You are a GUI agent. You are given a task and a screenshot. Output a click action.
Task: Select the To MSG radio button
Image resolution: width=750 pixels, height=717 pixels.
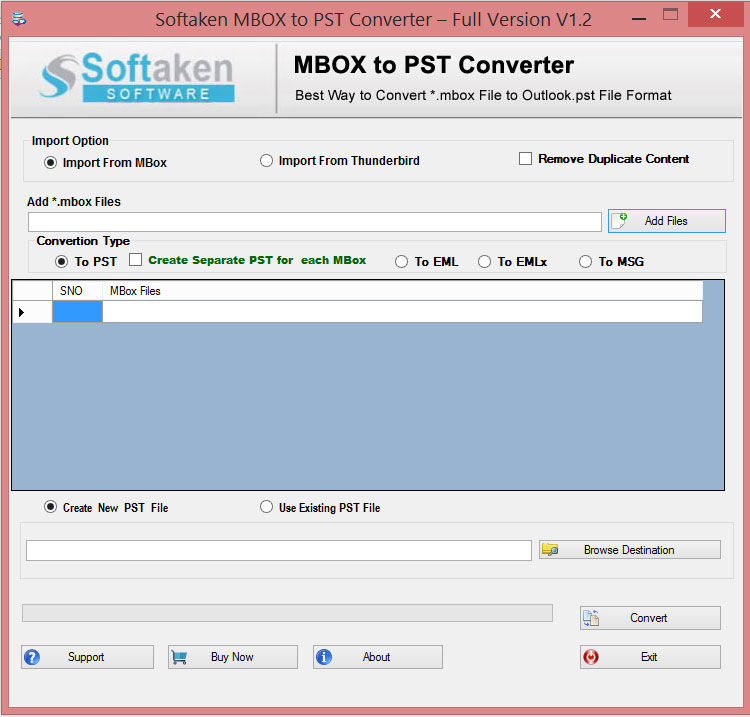pos(586,261)
